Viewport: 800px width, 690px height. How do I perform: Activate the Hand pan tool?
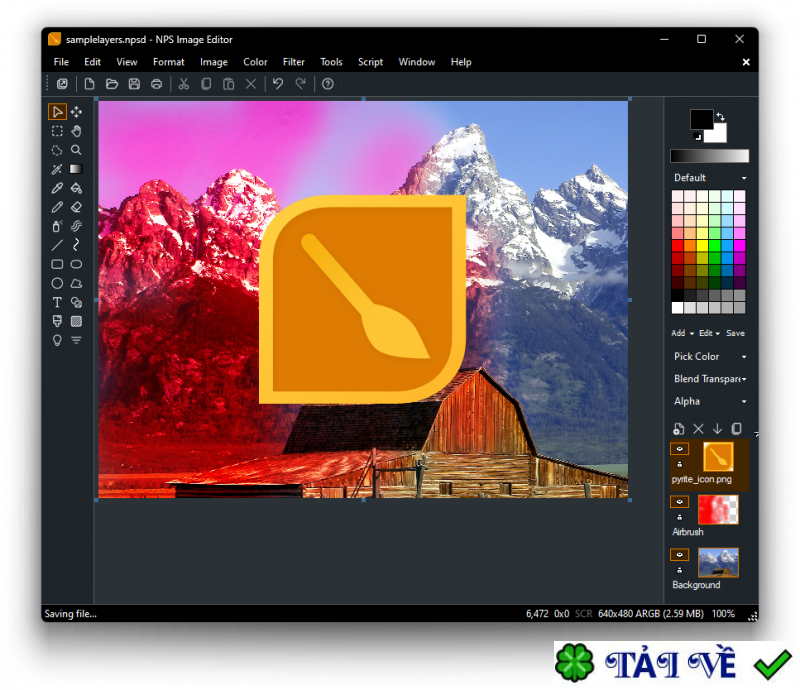[77, 131]
